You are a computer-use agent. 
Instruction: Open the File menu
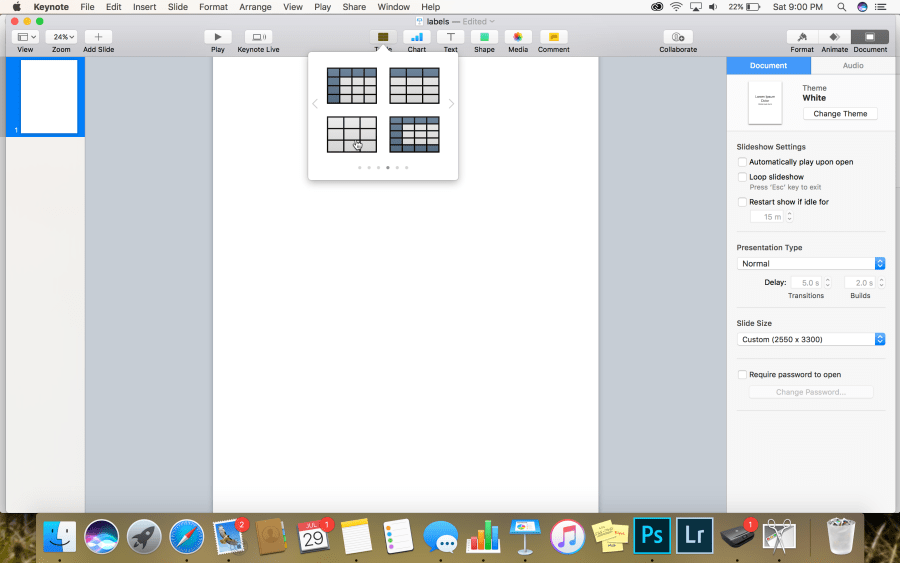click(87, 7)
